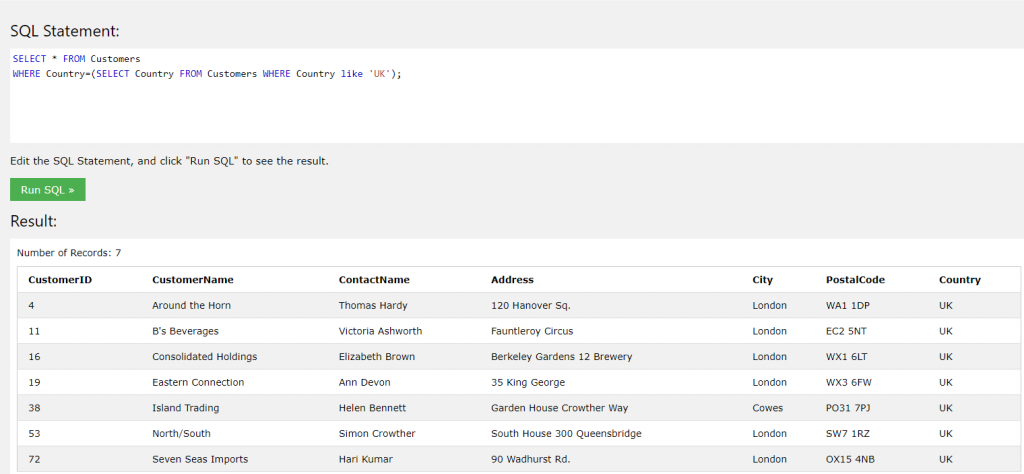Viewport: 1024px width, 474px height.
Task: Click postal code 'EC2 5NT'
Action: tap(846, 331)
